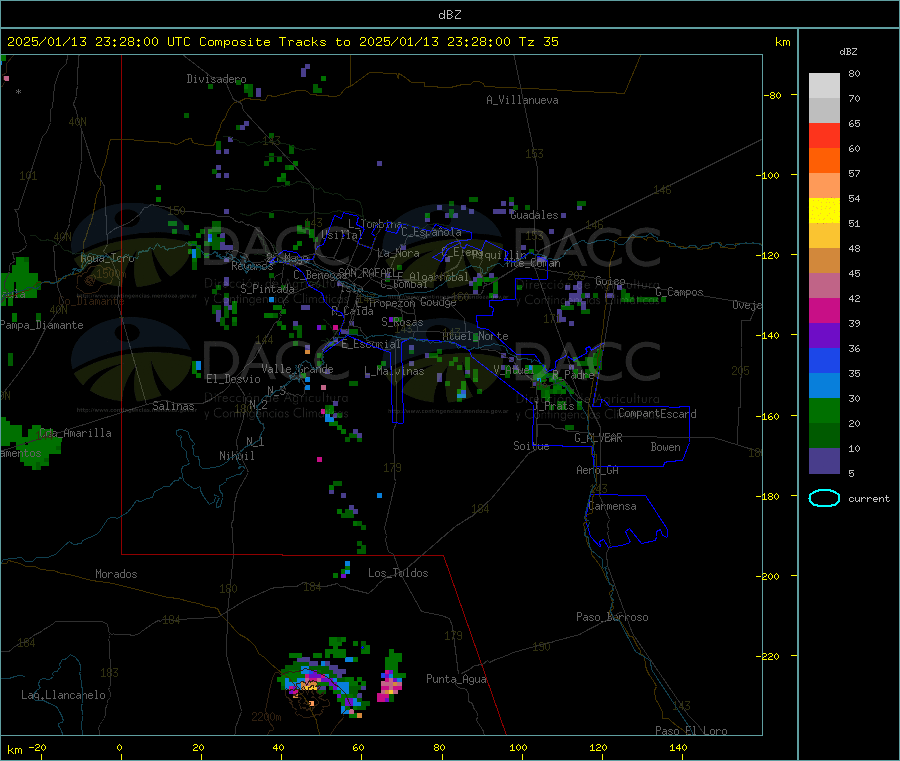Click the orange 57 dBZ legend swatch

pyautogui.click(x=824, y=161)
